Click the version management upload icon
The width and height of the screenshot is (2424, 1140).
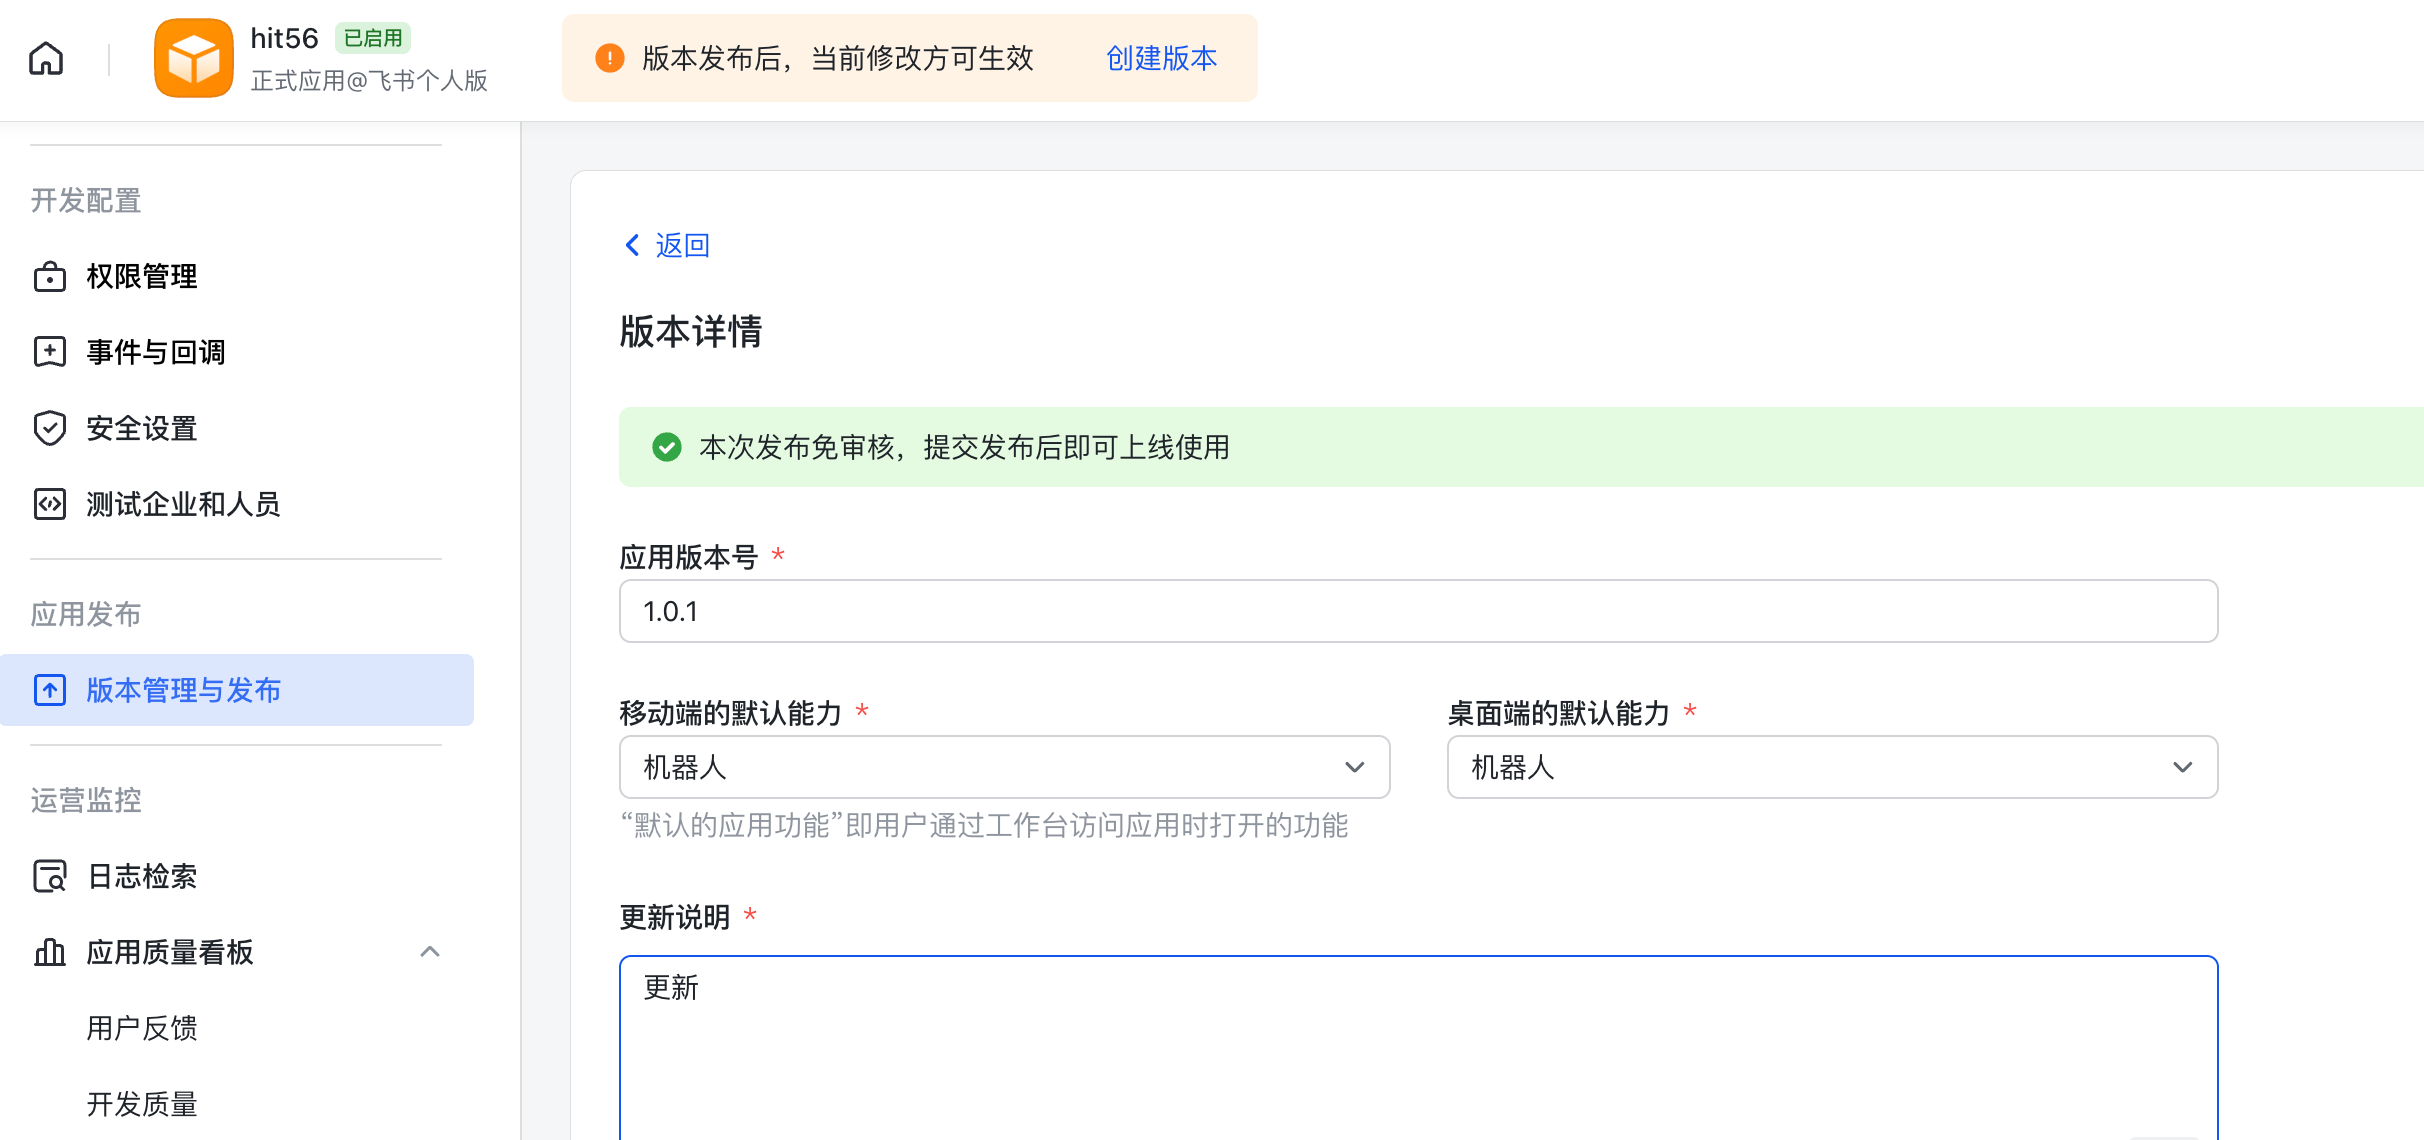point(49,690)
